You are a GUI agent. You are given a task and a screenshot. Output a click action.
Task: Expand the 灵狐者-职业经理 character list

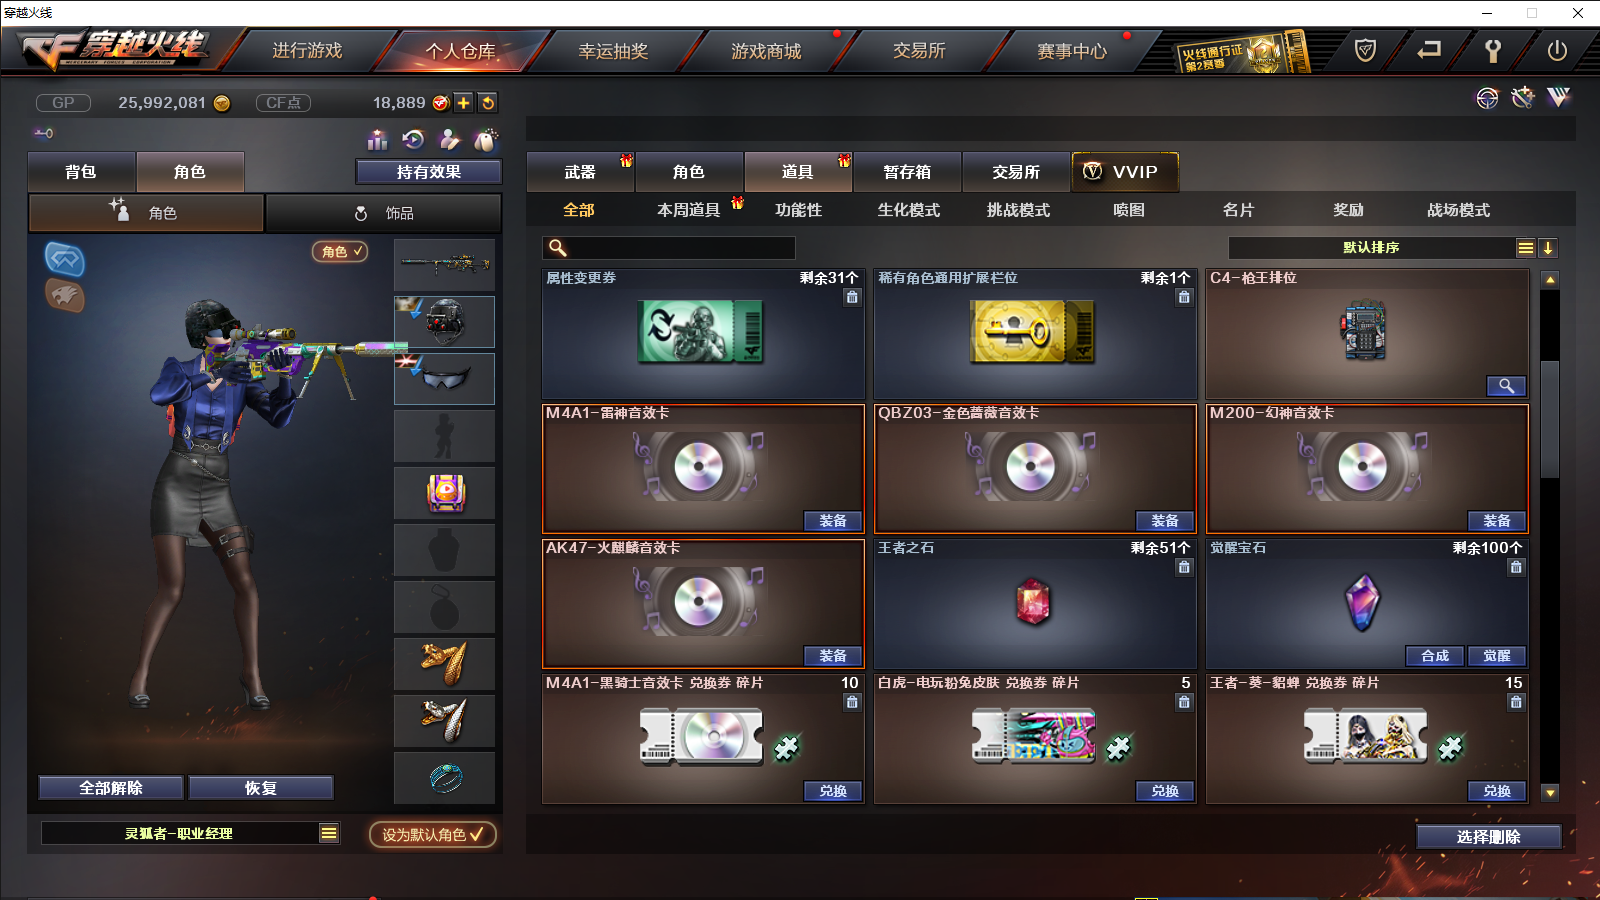329,833
